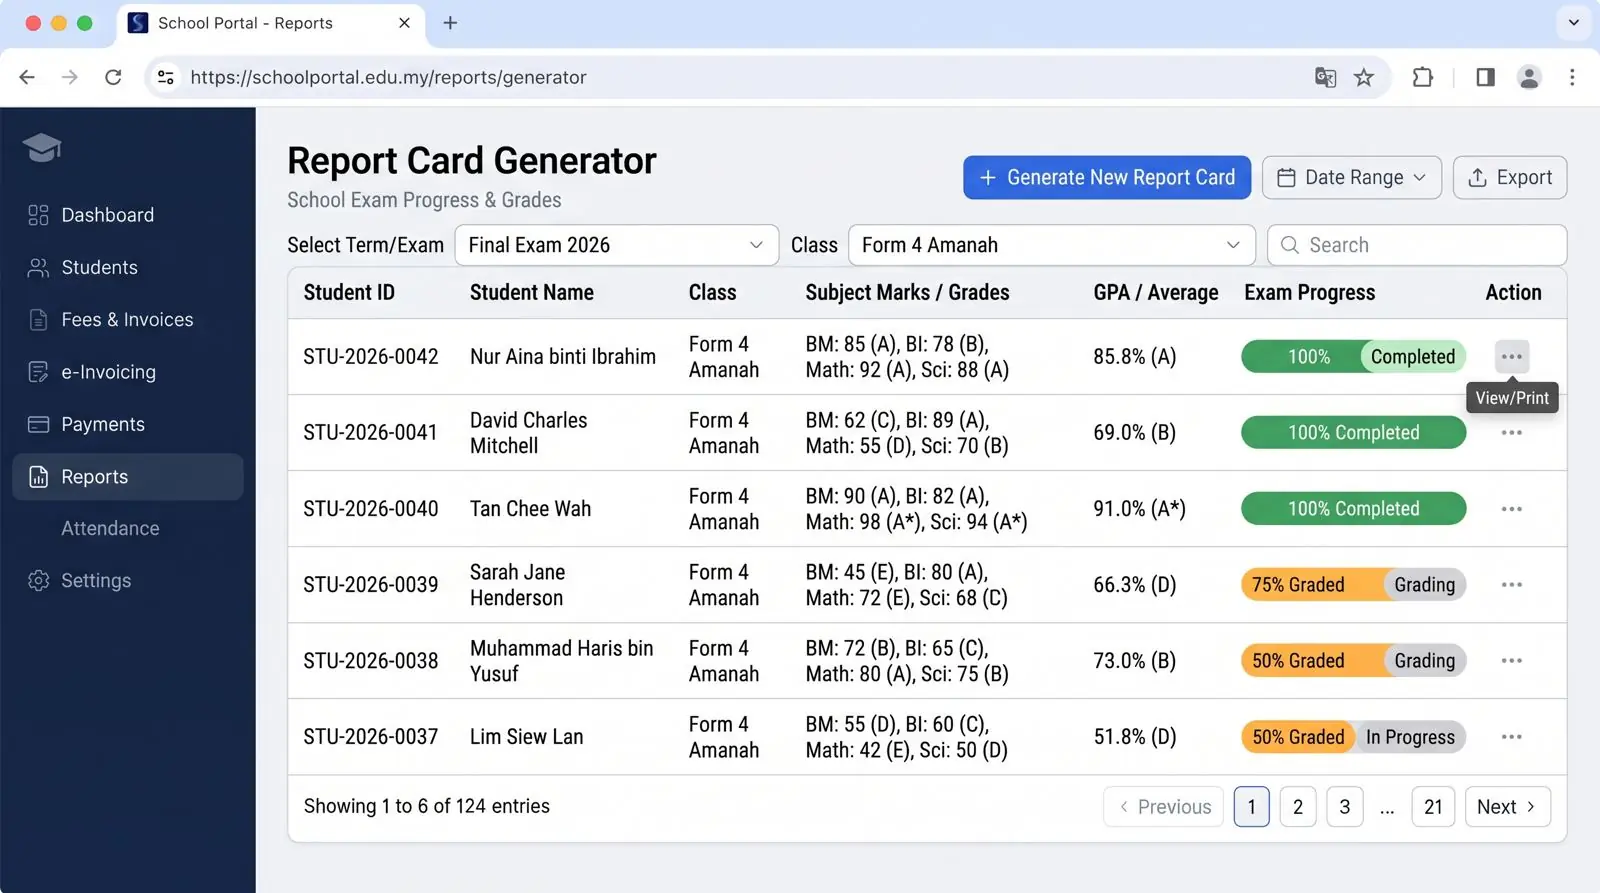Screen dimensions: 1600x893
Task: Open actions menu for Tan Chee Wah
Action: click(x=1511, y=509)
